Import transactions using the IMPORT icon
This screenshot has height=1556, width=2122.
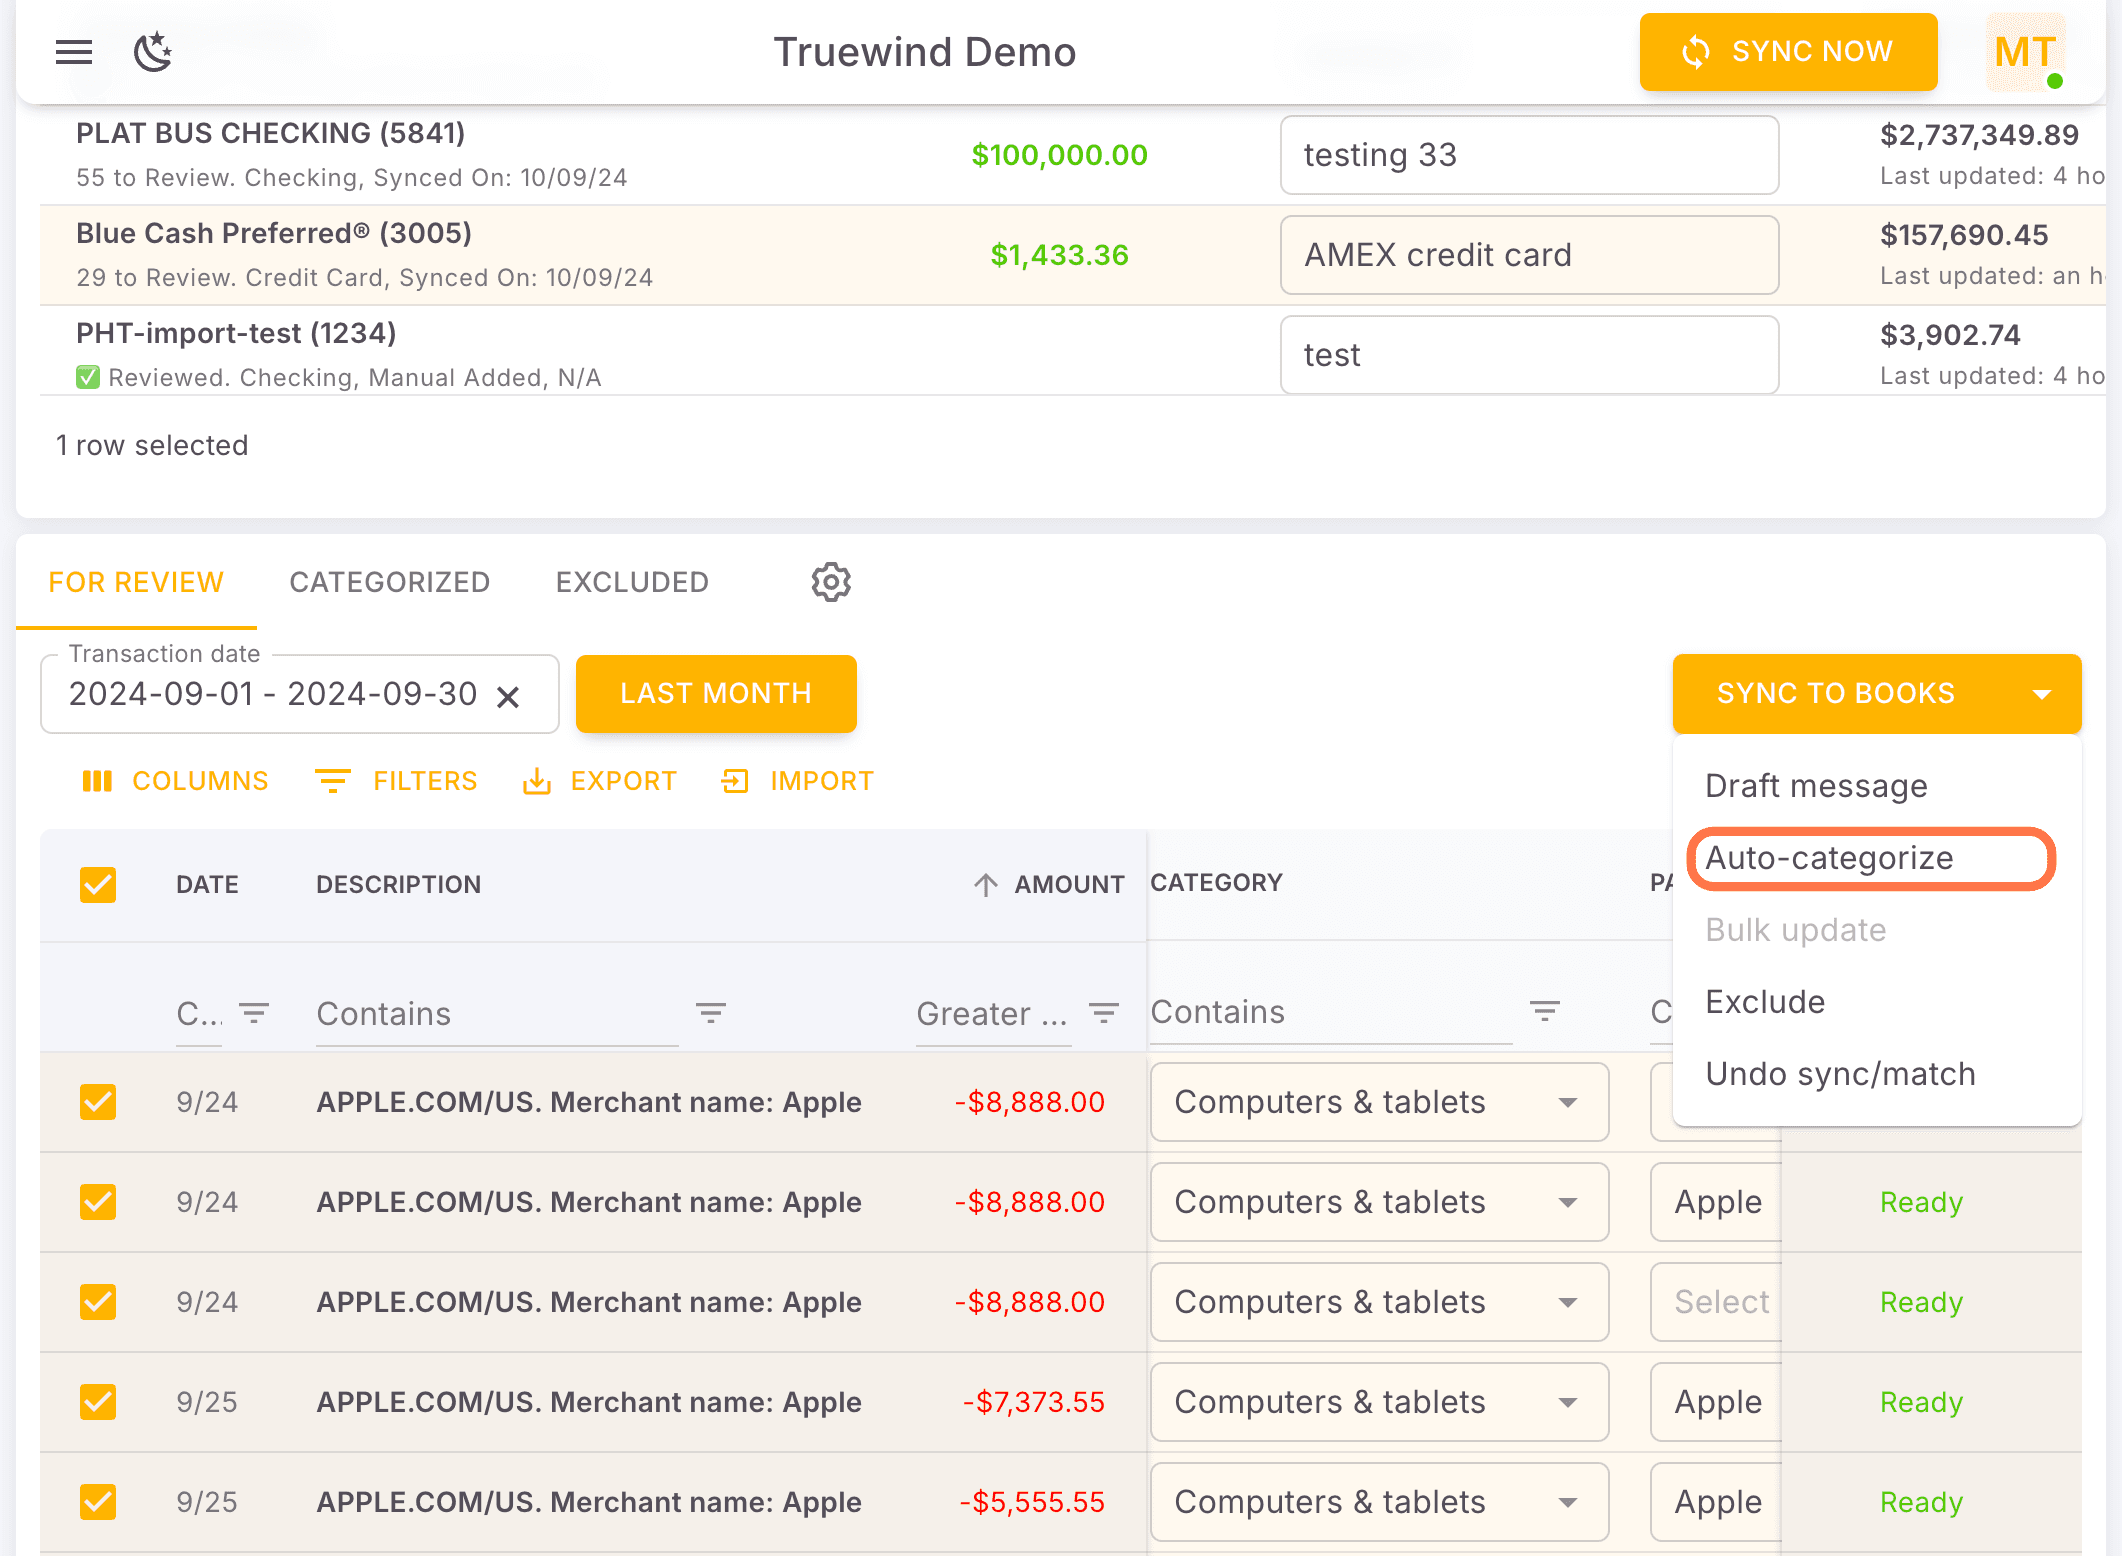point(797,781)
